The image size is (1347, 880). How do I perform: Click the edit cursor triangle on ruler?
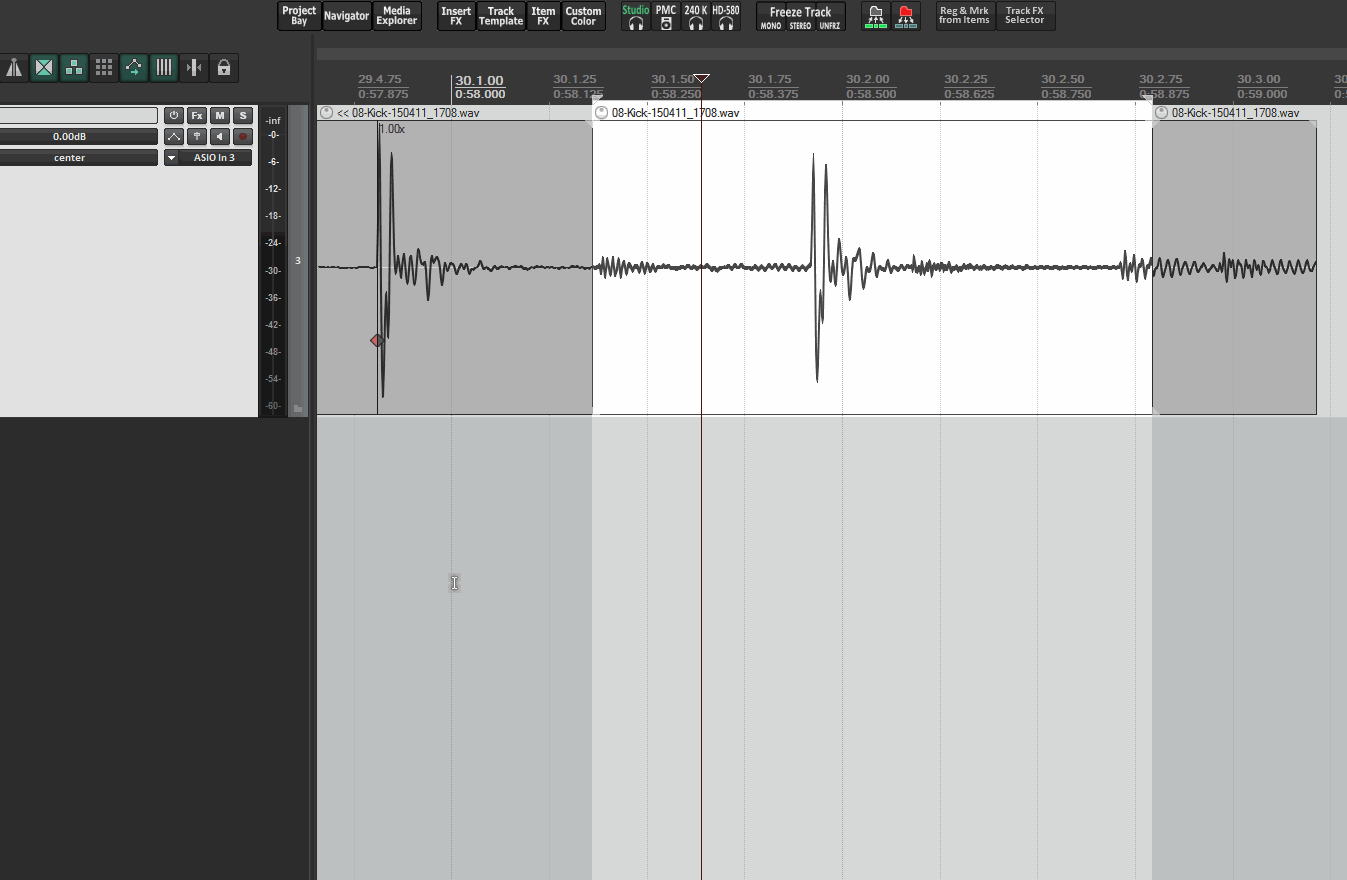click(702, 78)
